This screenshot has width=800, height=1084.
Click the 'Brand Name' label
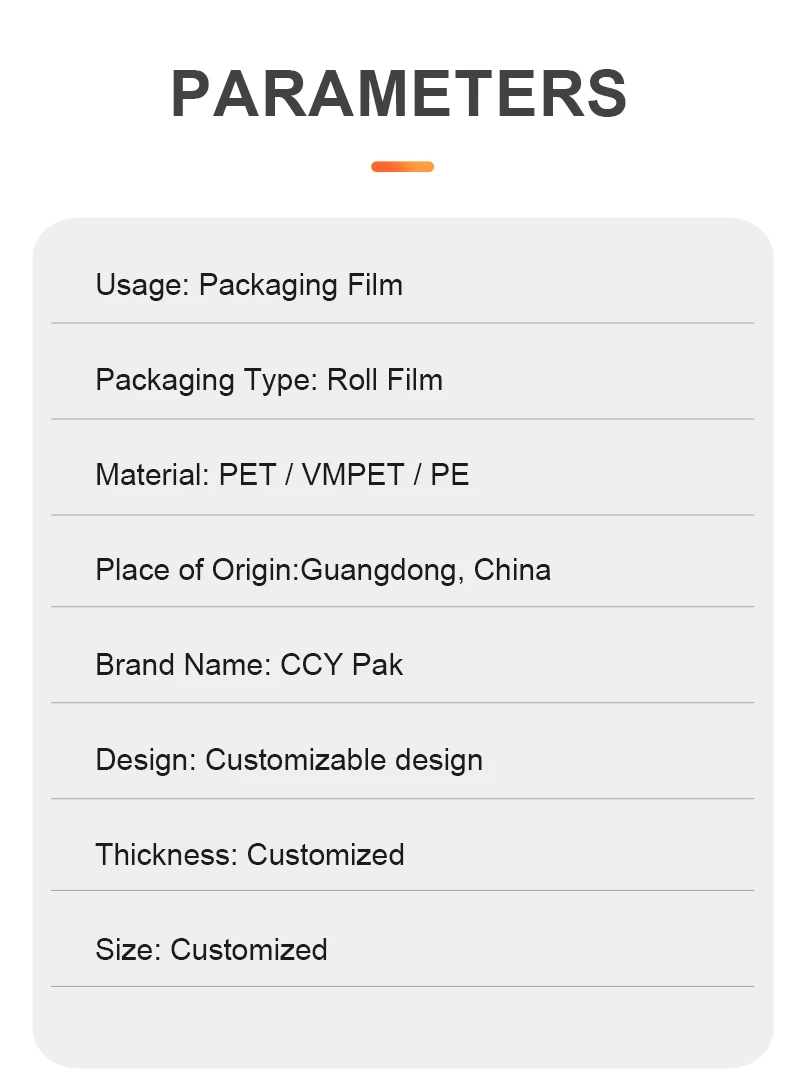pos(183,665)
